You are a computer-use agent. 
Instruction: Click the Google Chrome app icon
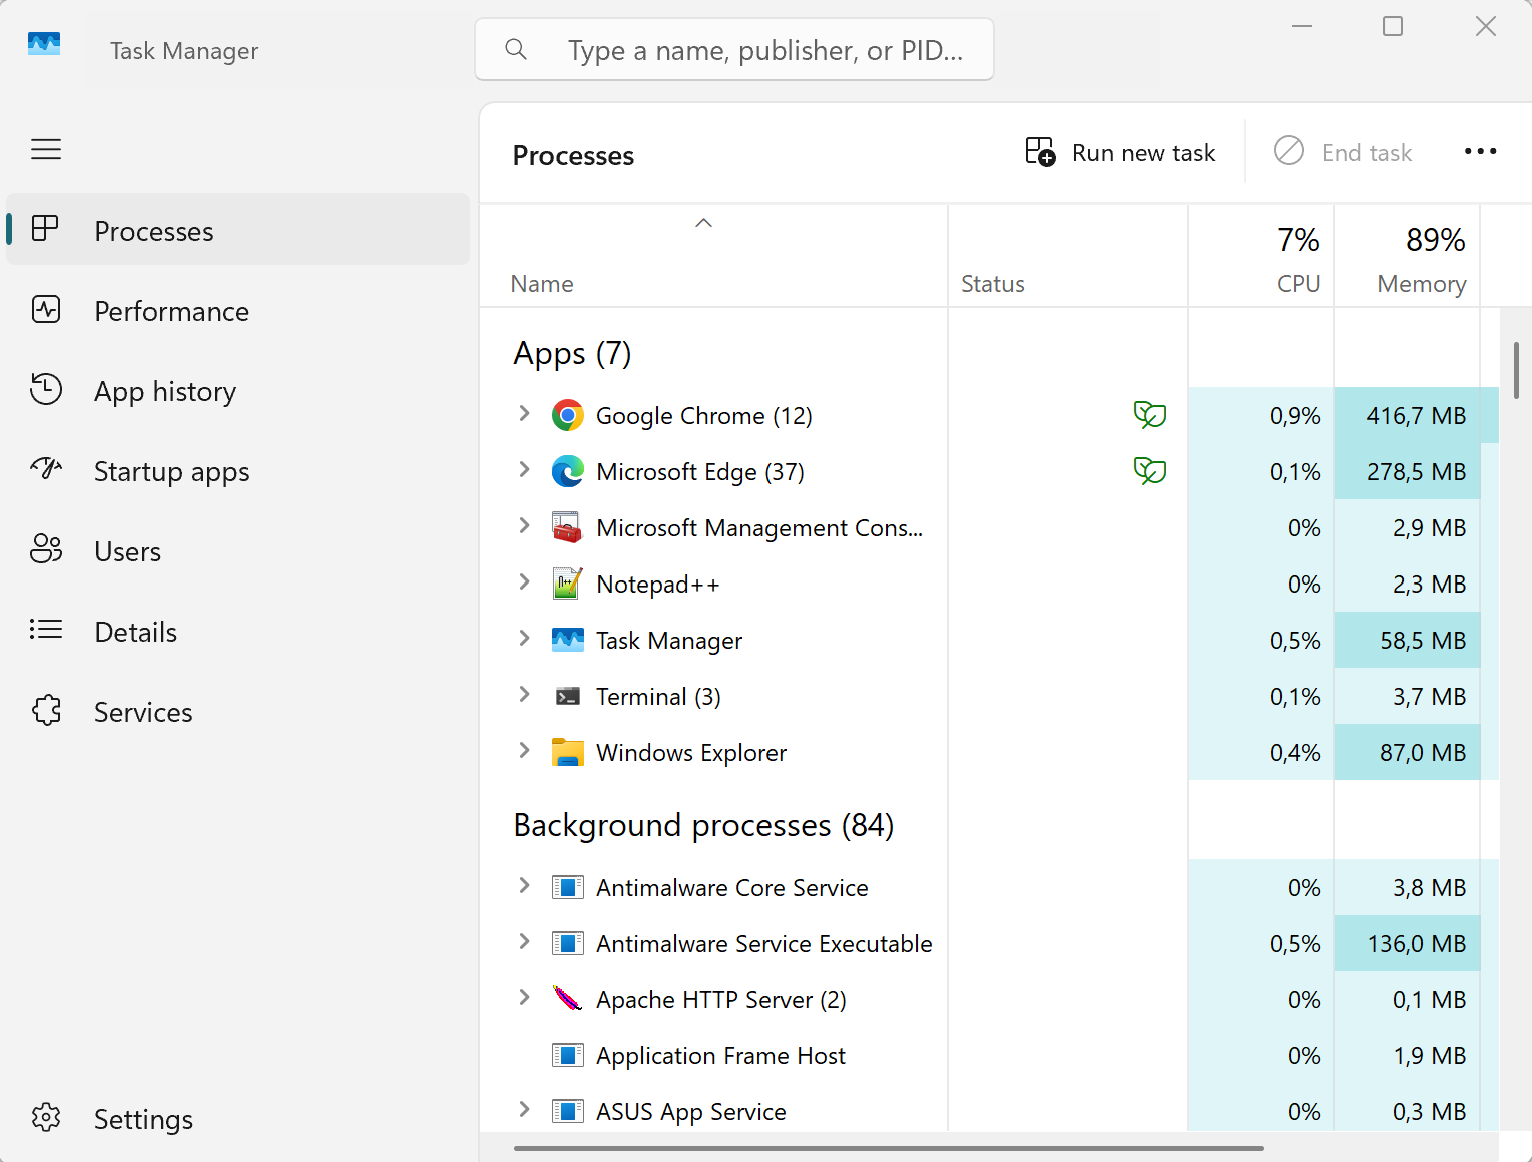point(567,415)
